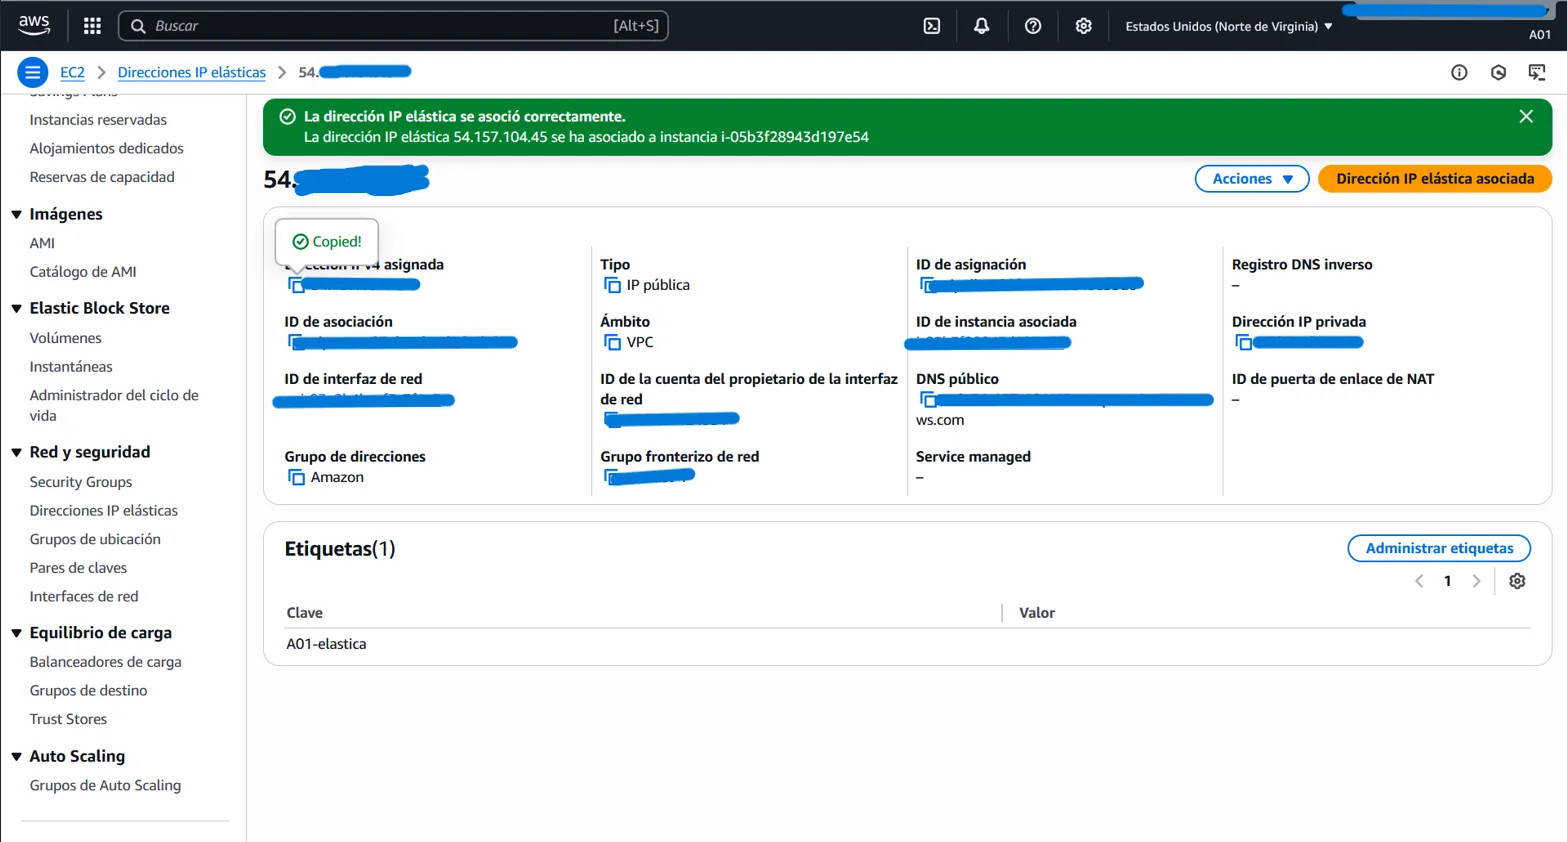
Task: Copy the Grupo de direcciones 'Amazon' value
Action: [296, 478]
